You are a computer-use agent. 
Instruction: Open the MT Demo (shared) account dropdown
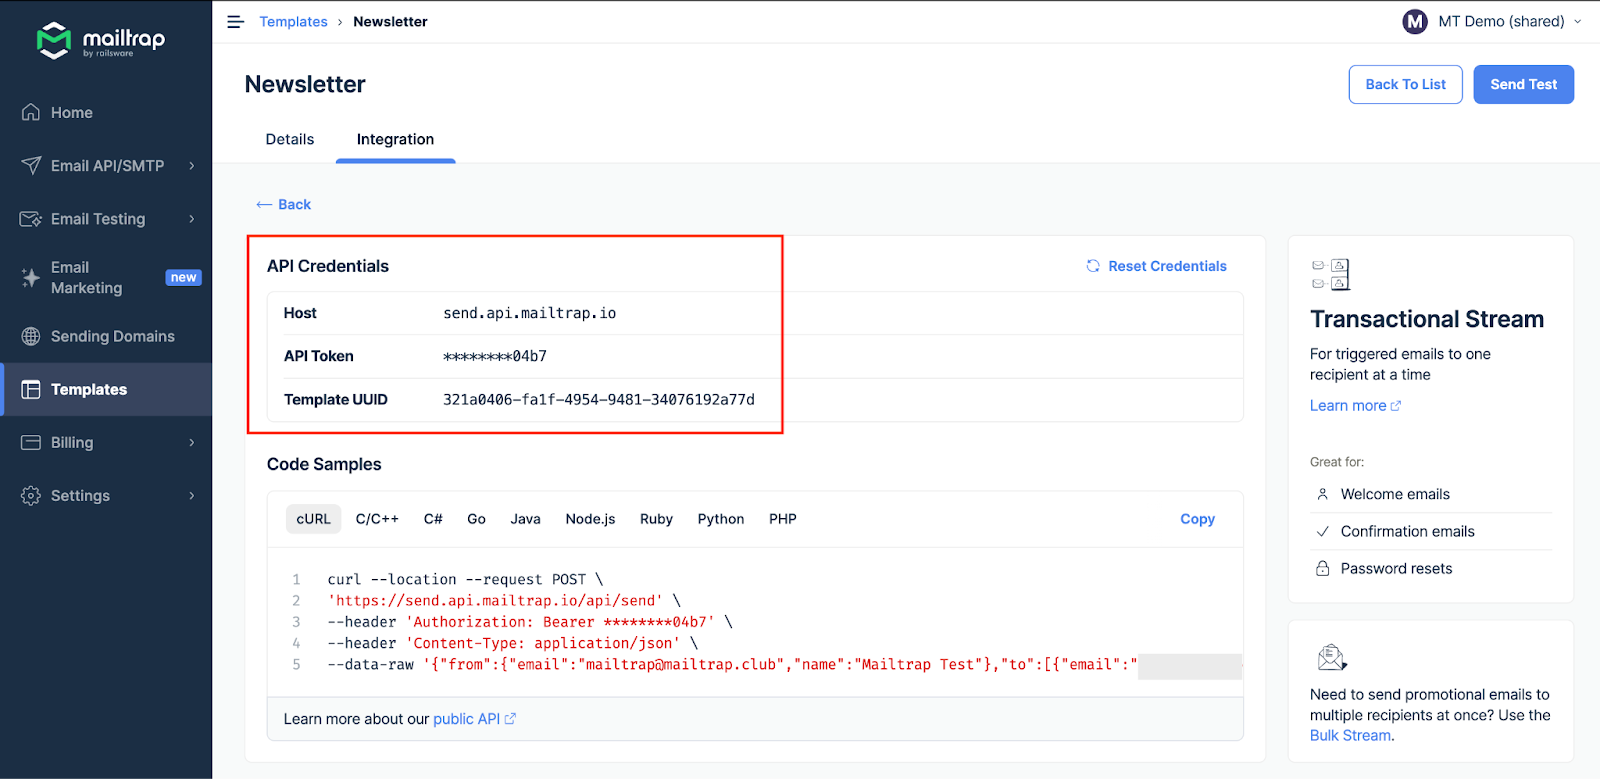pyautogui.click(x=1492, y=21)
